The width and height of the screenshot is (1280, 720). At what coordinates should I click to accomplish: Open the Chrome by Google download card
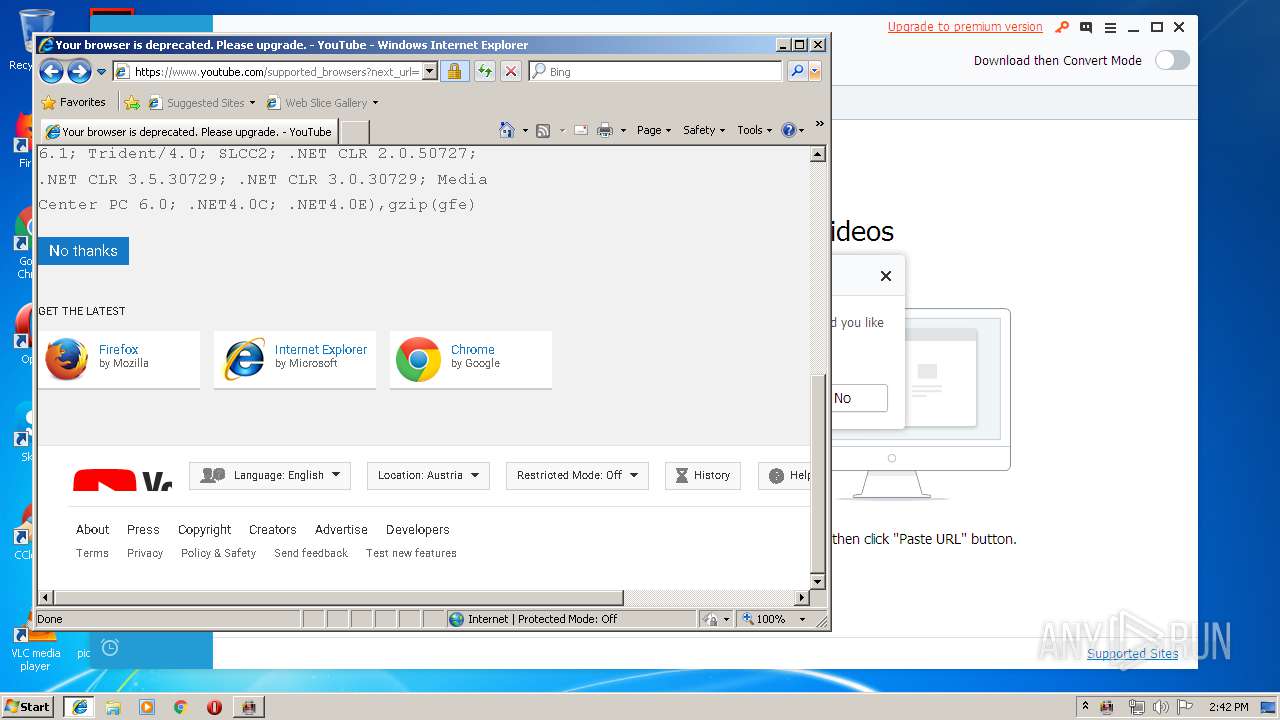pyautogui.click(x=471, y=360)
